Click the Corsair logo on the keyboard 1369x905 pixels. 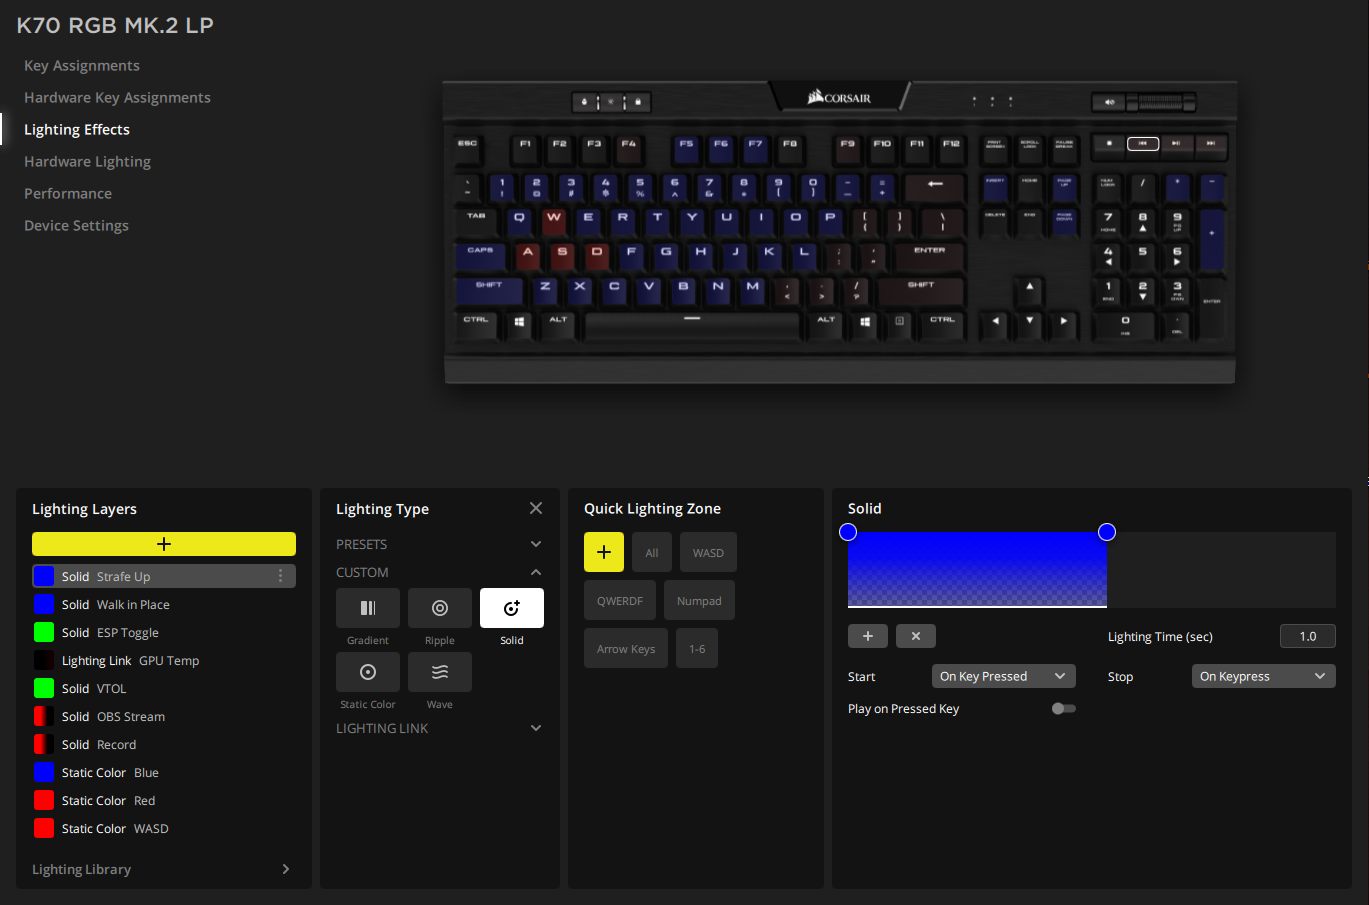[x=840, y=98]
